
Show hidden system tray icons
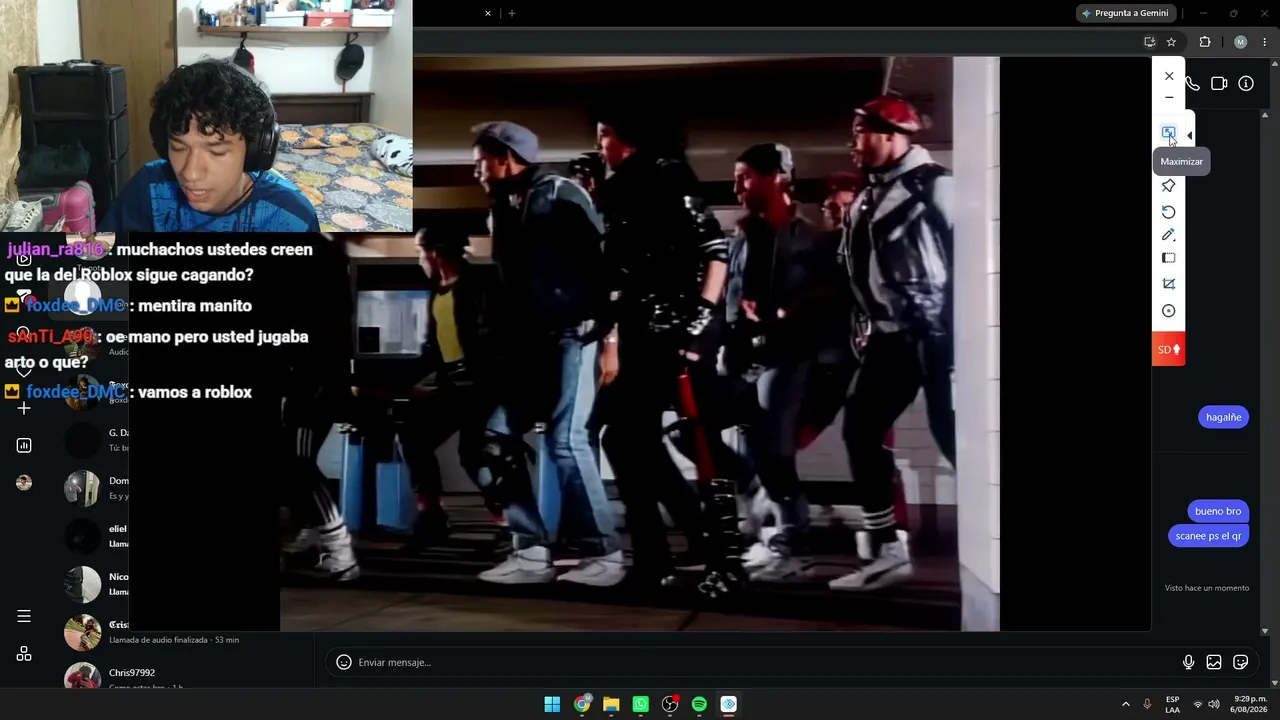[1125, 704]
